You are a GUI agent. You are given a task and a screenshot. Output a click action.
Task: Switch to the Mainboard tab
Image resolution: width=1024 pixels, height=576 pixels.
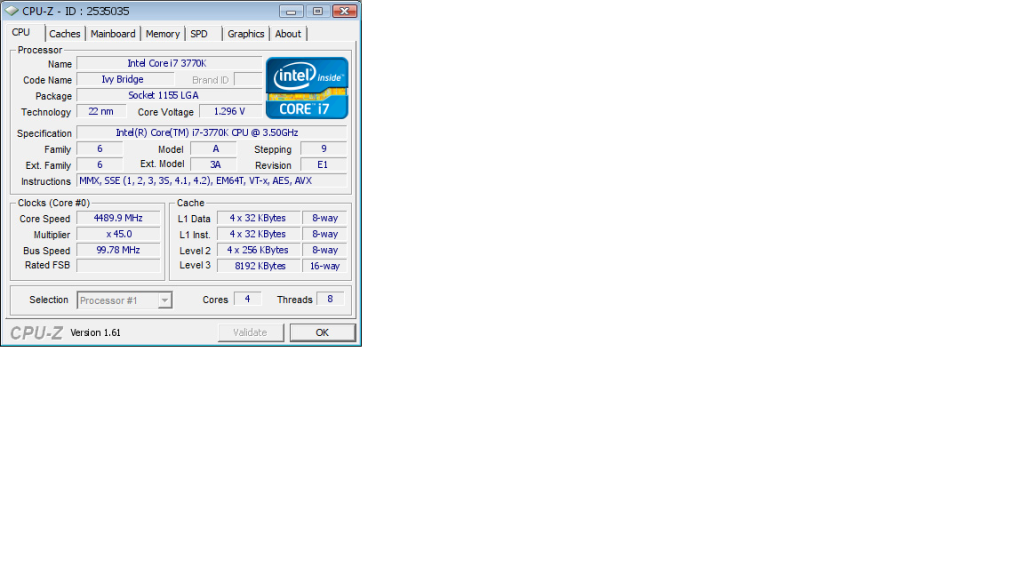click(x=113, y=34)
